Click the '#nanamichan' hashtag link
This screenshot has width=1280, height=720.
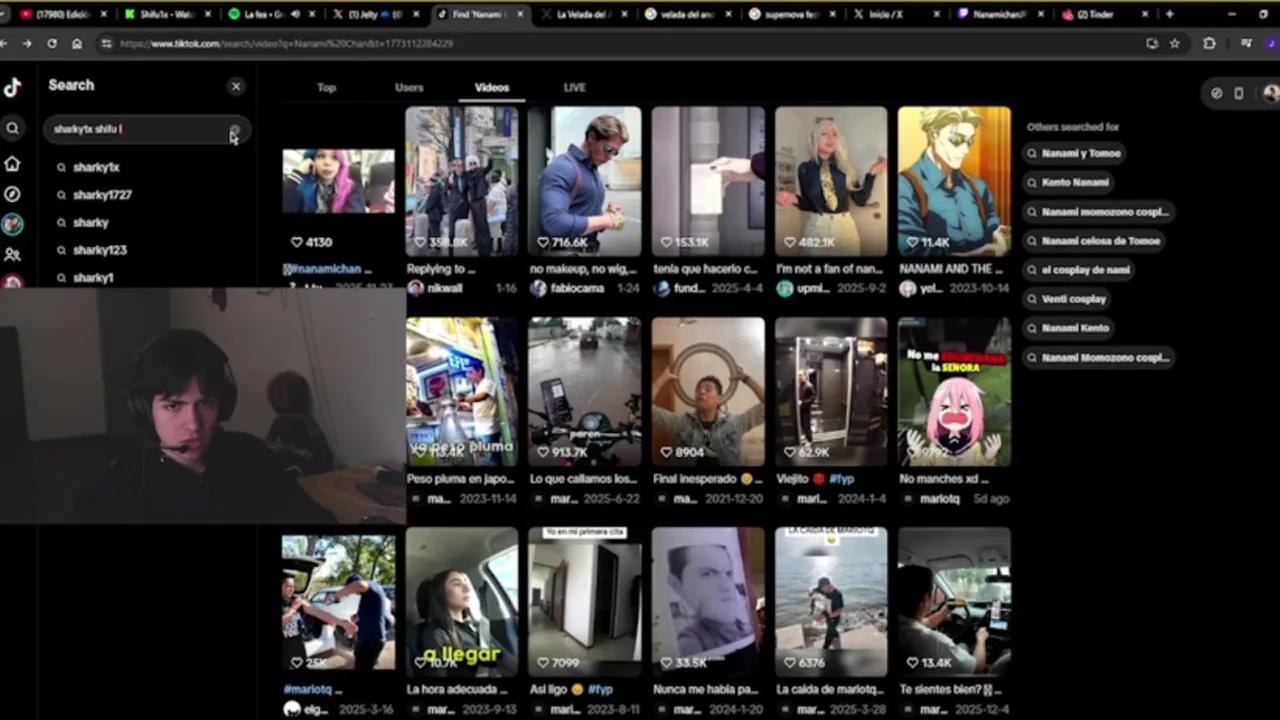(x=324, y=269)
